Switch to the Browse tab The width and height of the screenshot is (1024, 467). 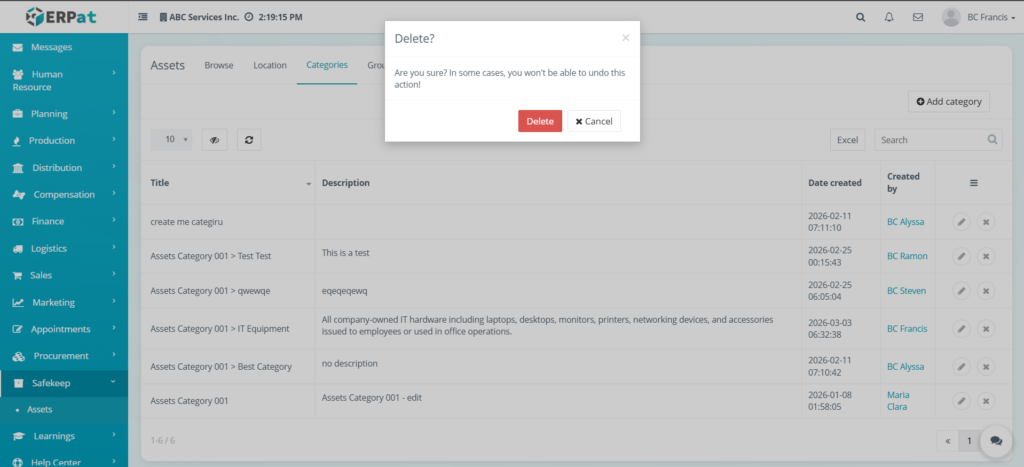[219, 66]
